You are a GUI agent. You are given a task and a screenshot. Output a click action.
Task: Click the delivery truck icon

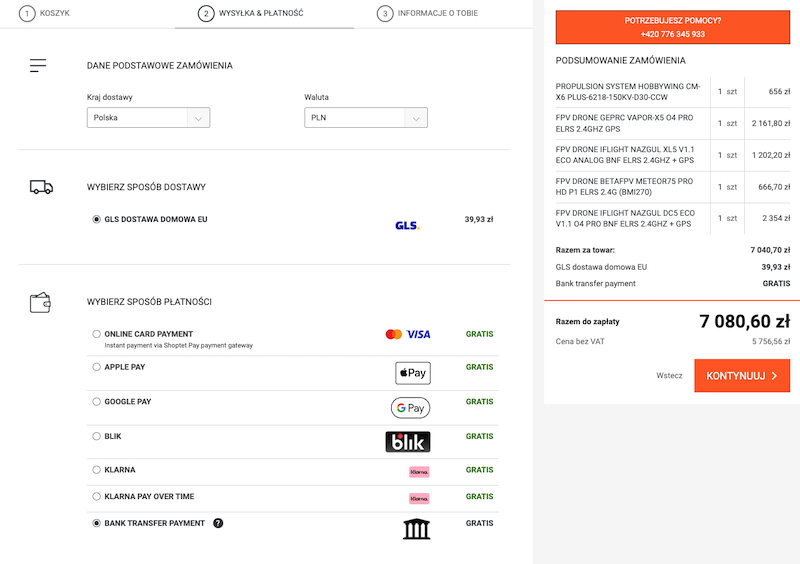coord(41,187)
